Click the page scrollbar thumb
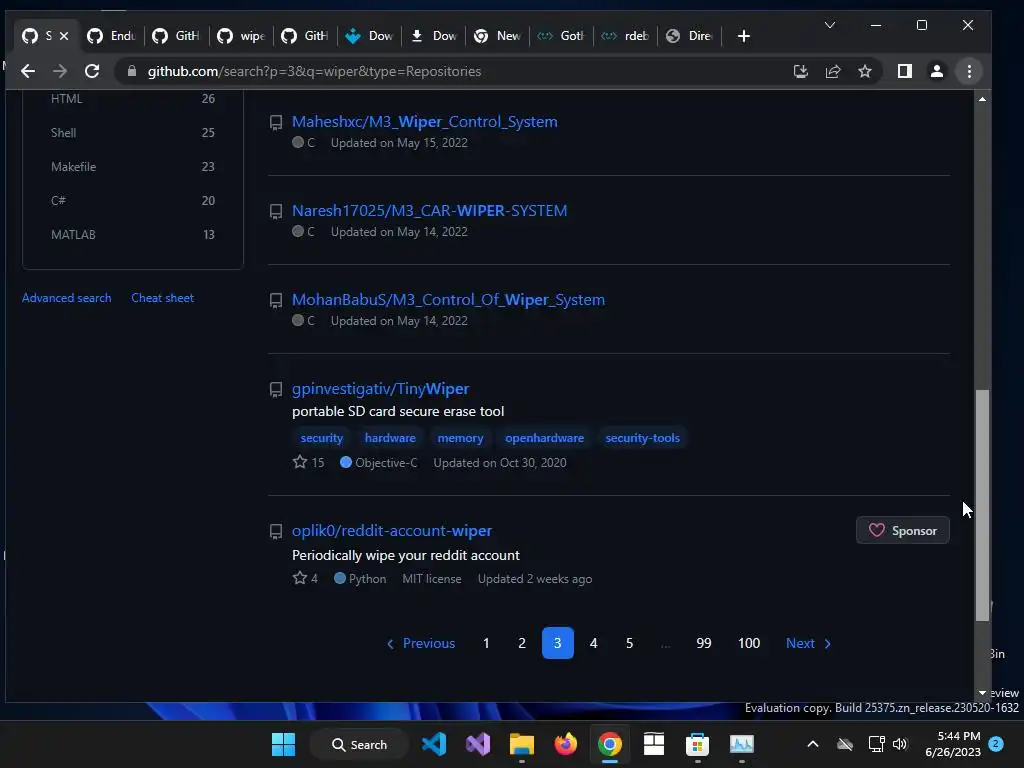1024x768 pixels. (x=982, y=505)
